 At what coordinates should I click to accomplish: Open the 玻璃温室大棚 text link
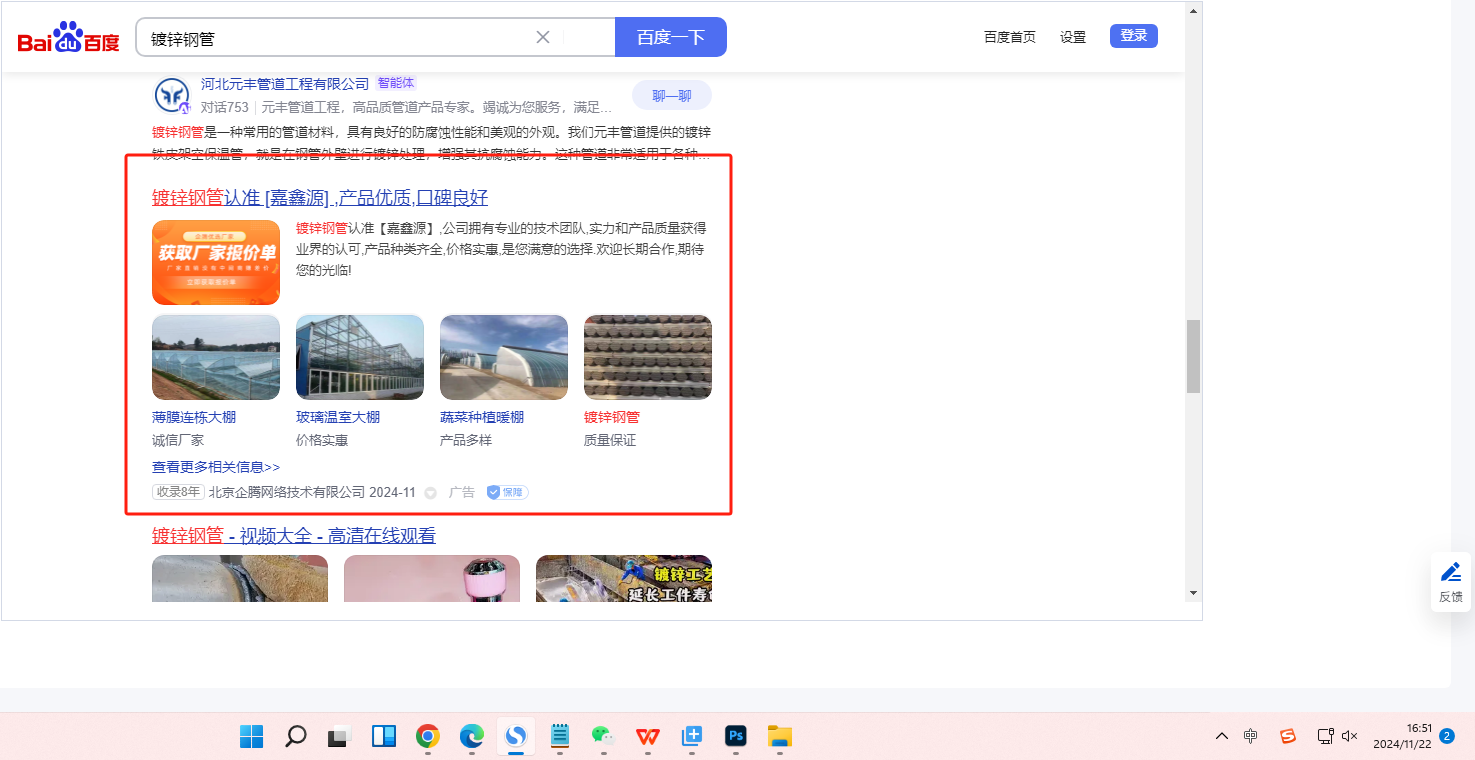pos(338,417)
